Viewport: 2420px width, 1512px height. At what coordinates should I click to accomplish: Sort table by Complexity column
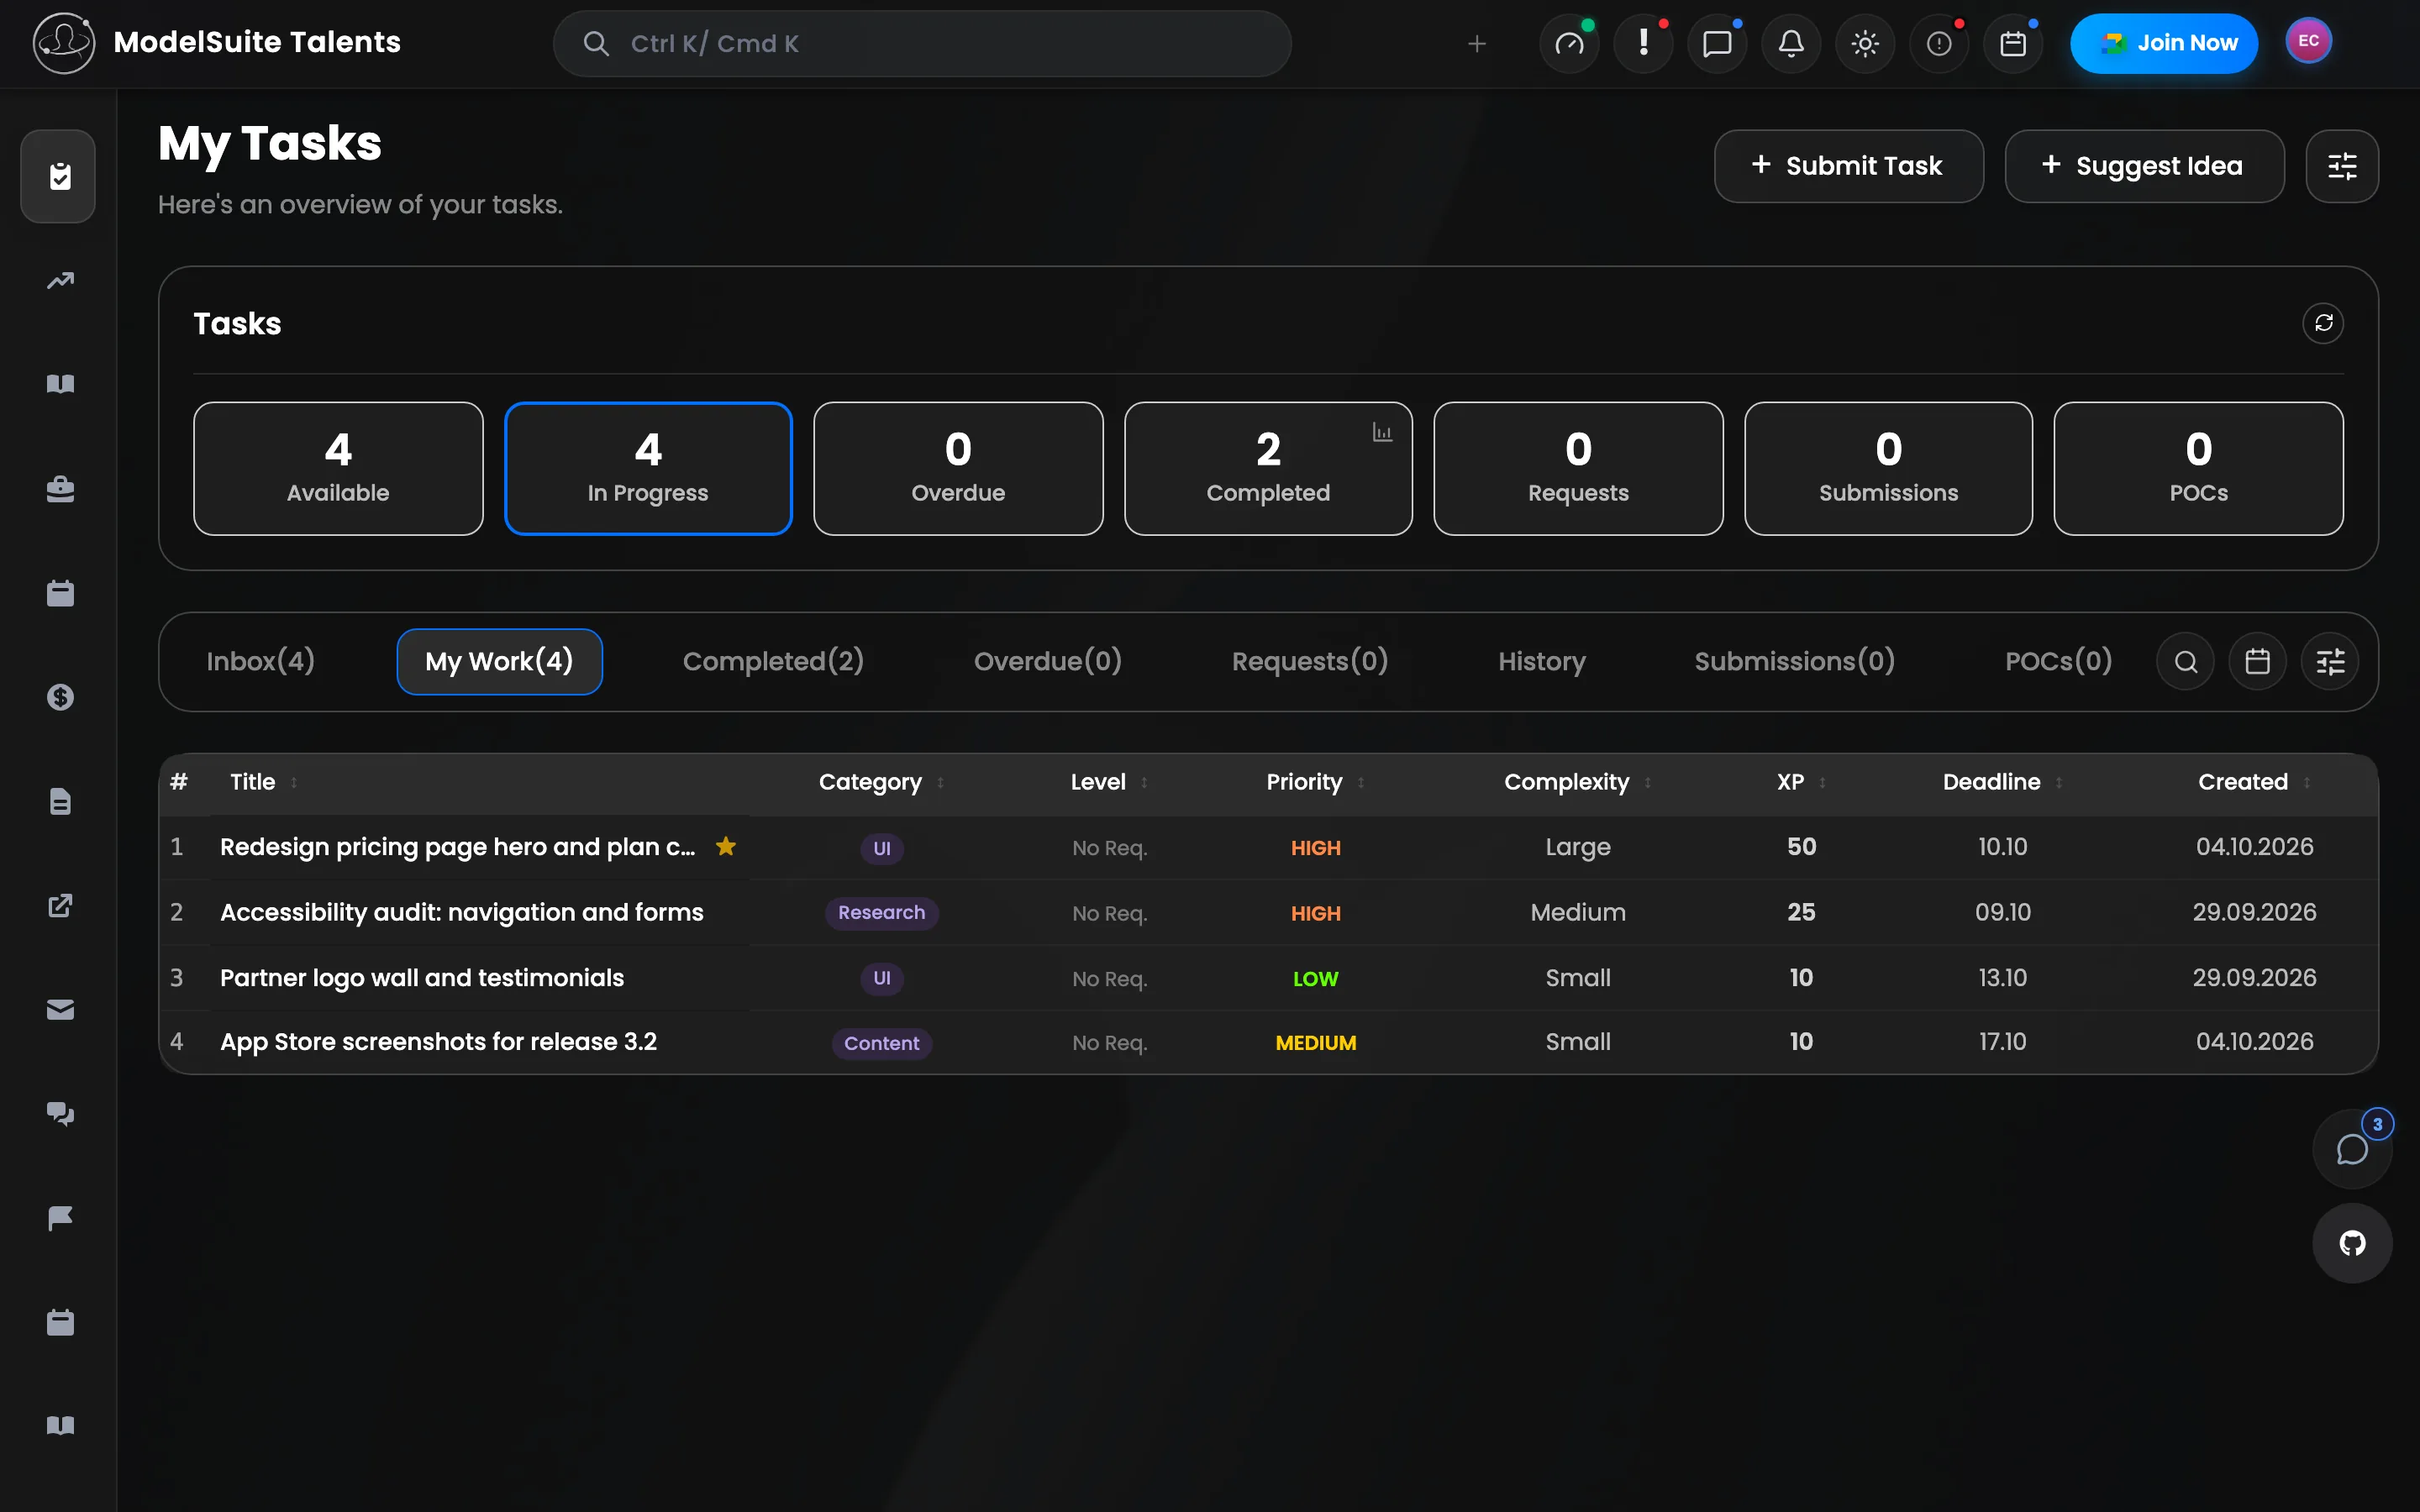[1577, 782]
